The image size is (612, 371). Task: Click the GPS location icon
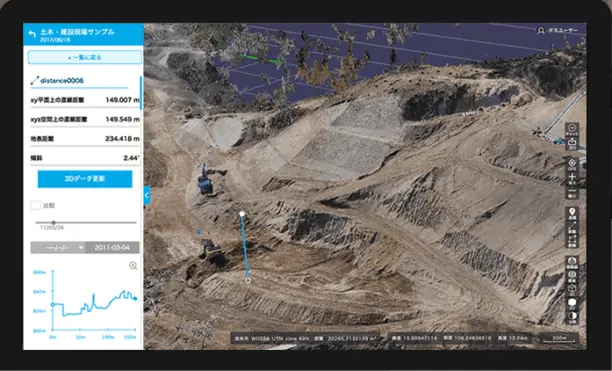572,163
